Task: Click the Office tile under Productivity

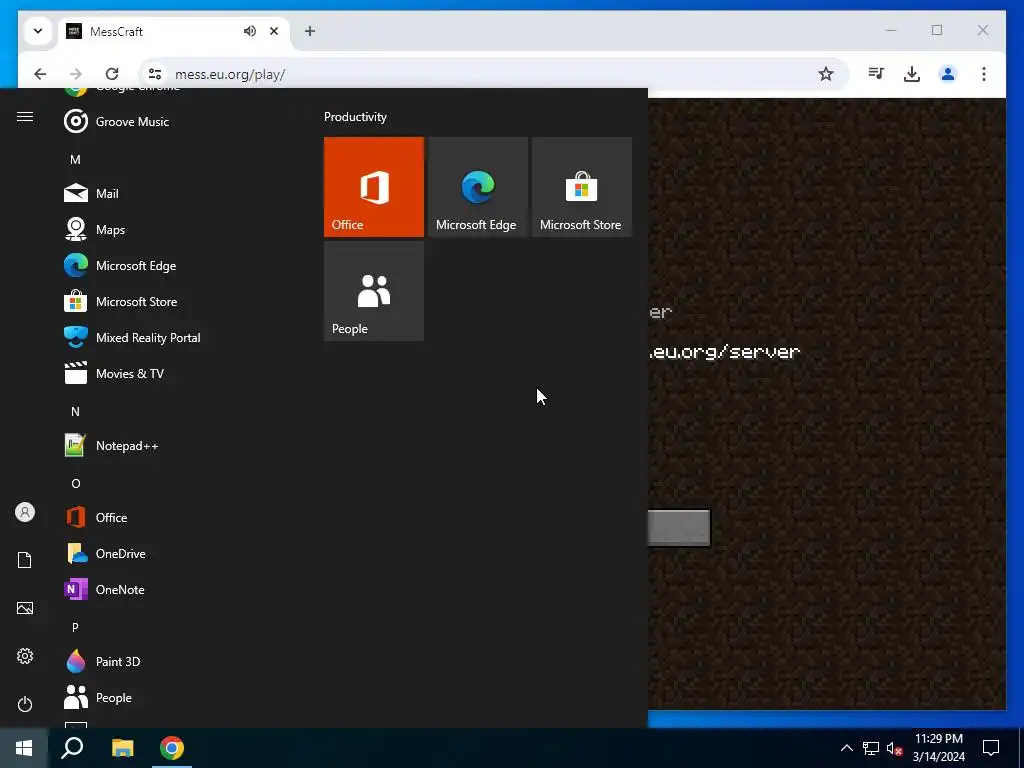Action: pyautogui.click(x=374, y=187)
